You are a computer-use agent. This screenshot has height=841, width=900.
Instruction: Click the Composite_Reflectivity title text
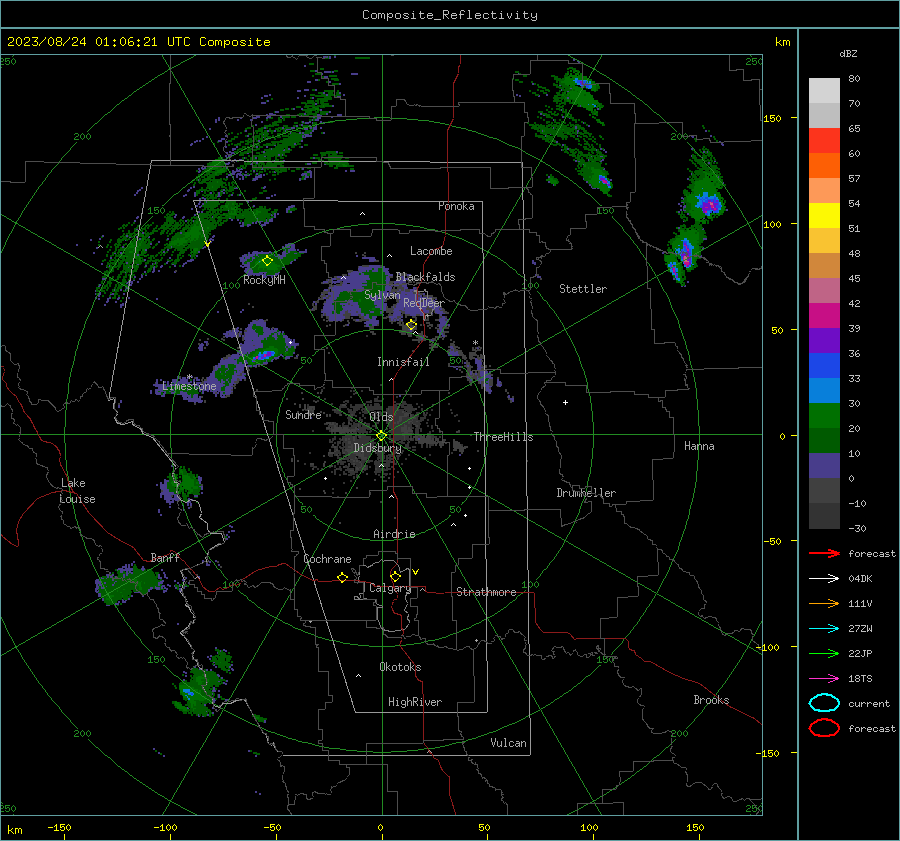[x=449, y=15]
